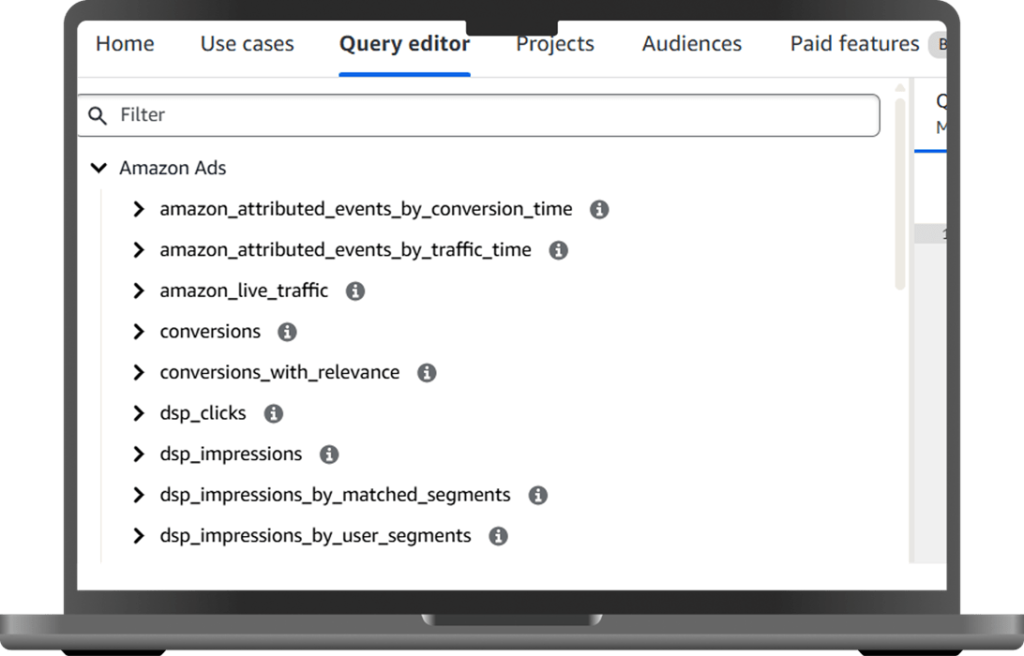Viewport: 1024px width, 656px height.
Task: Go to the Home tab
Action: [x=125, y=44]
